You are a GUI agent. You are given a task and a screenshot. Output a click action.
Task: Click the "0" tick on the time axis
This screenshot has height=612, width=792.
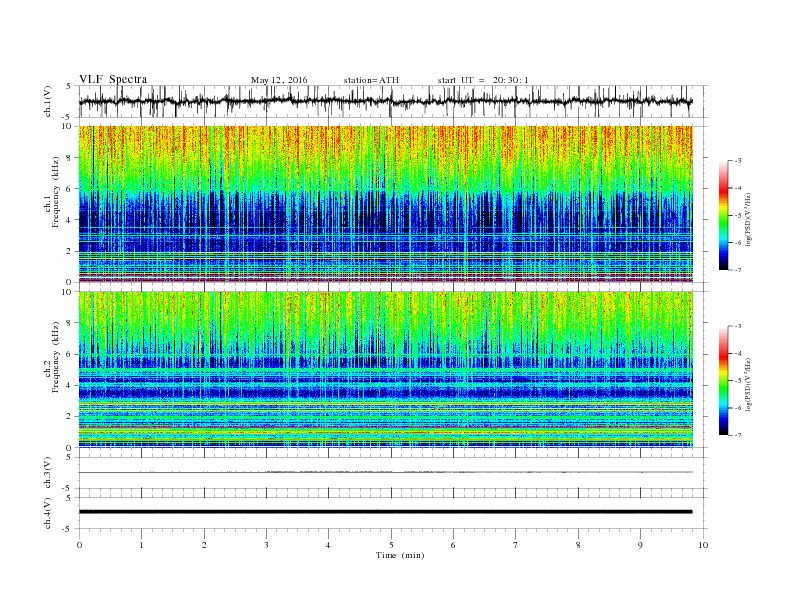click(79, 545)
